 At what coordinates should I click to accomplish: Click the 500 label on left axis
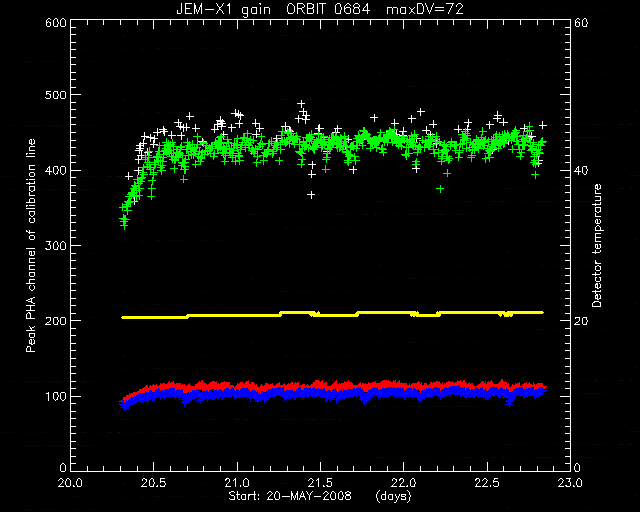click(x=56, y=95)
